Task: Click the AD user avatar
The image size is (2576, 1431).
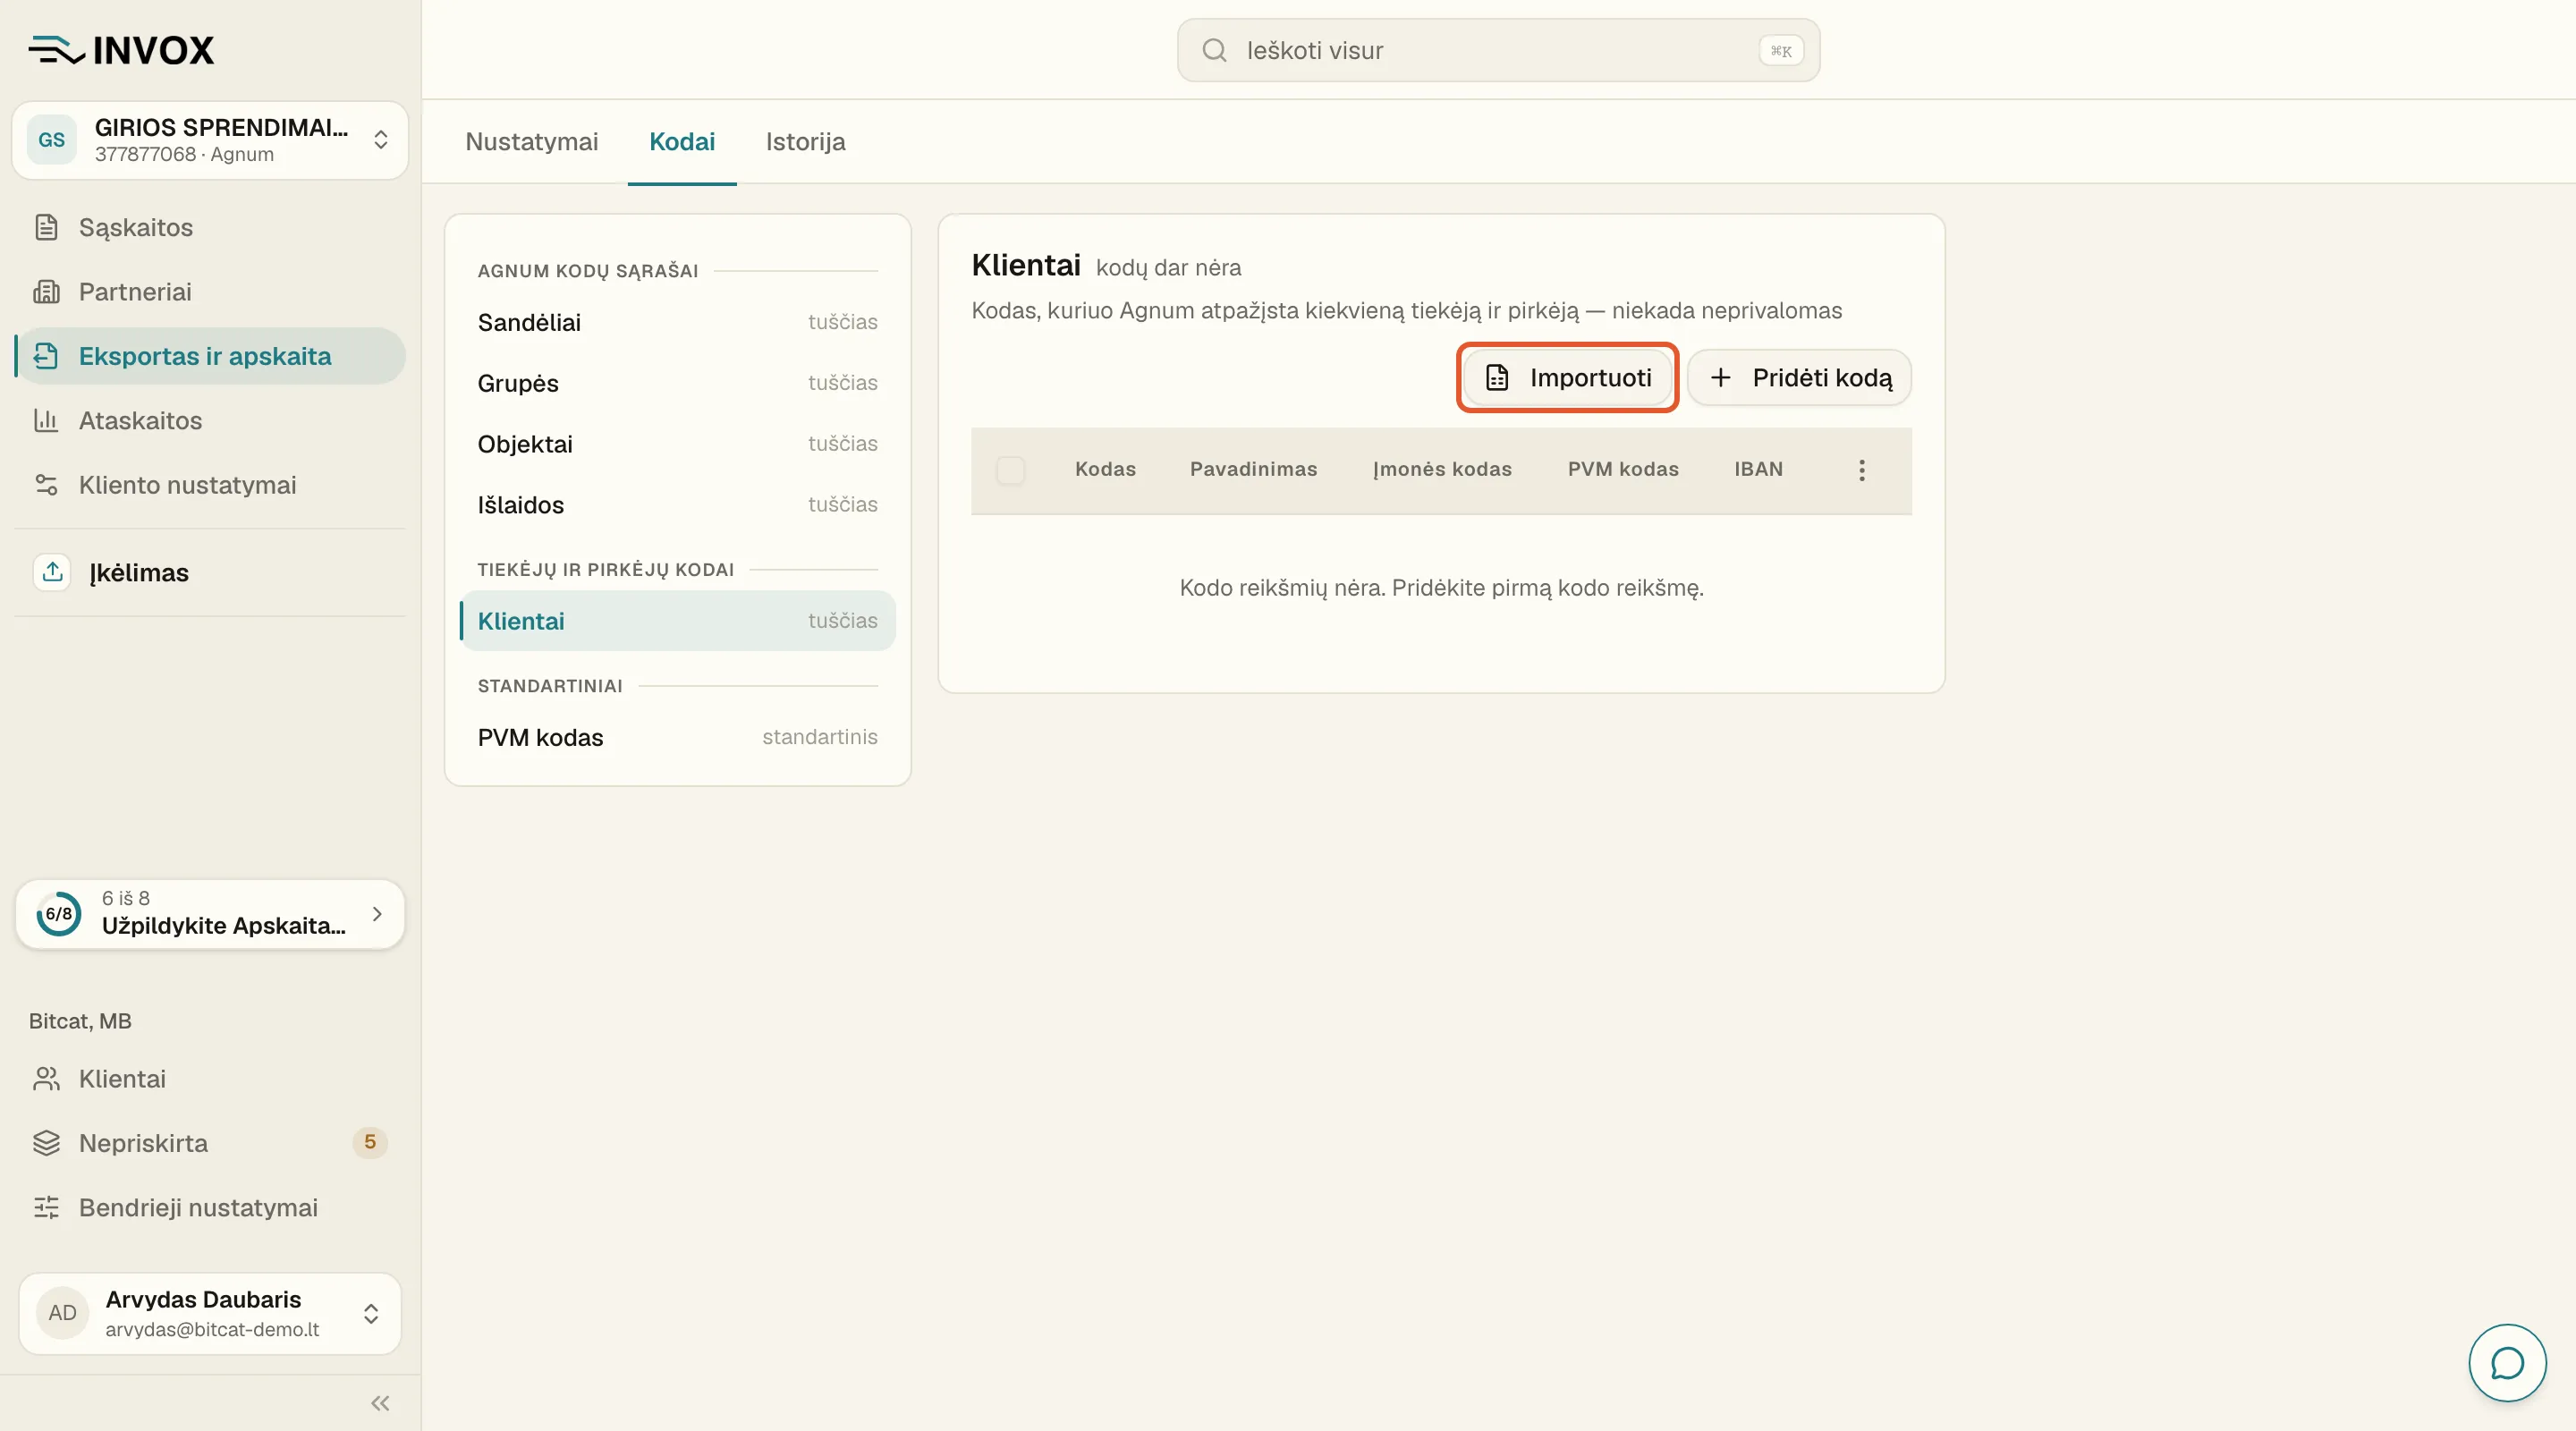Action: (x=62, y=1313)
